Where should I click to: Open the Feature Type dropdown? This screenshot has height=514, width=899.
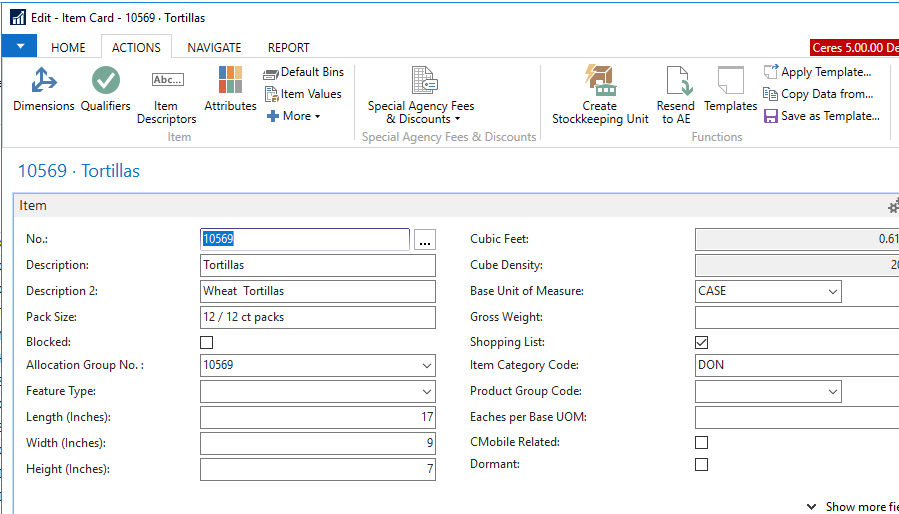click(x=426, y=392)
